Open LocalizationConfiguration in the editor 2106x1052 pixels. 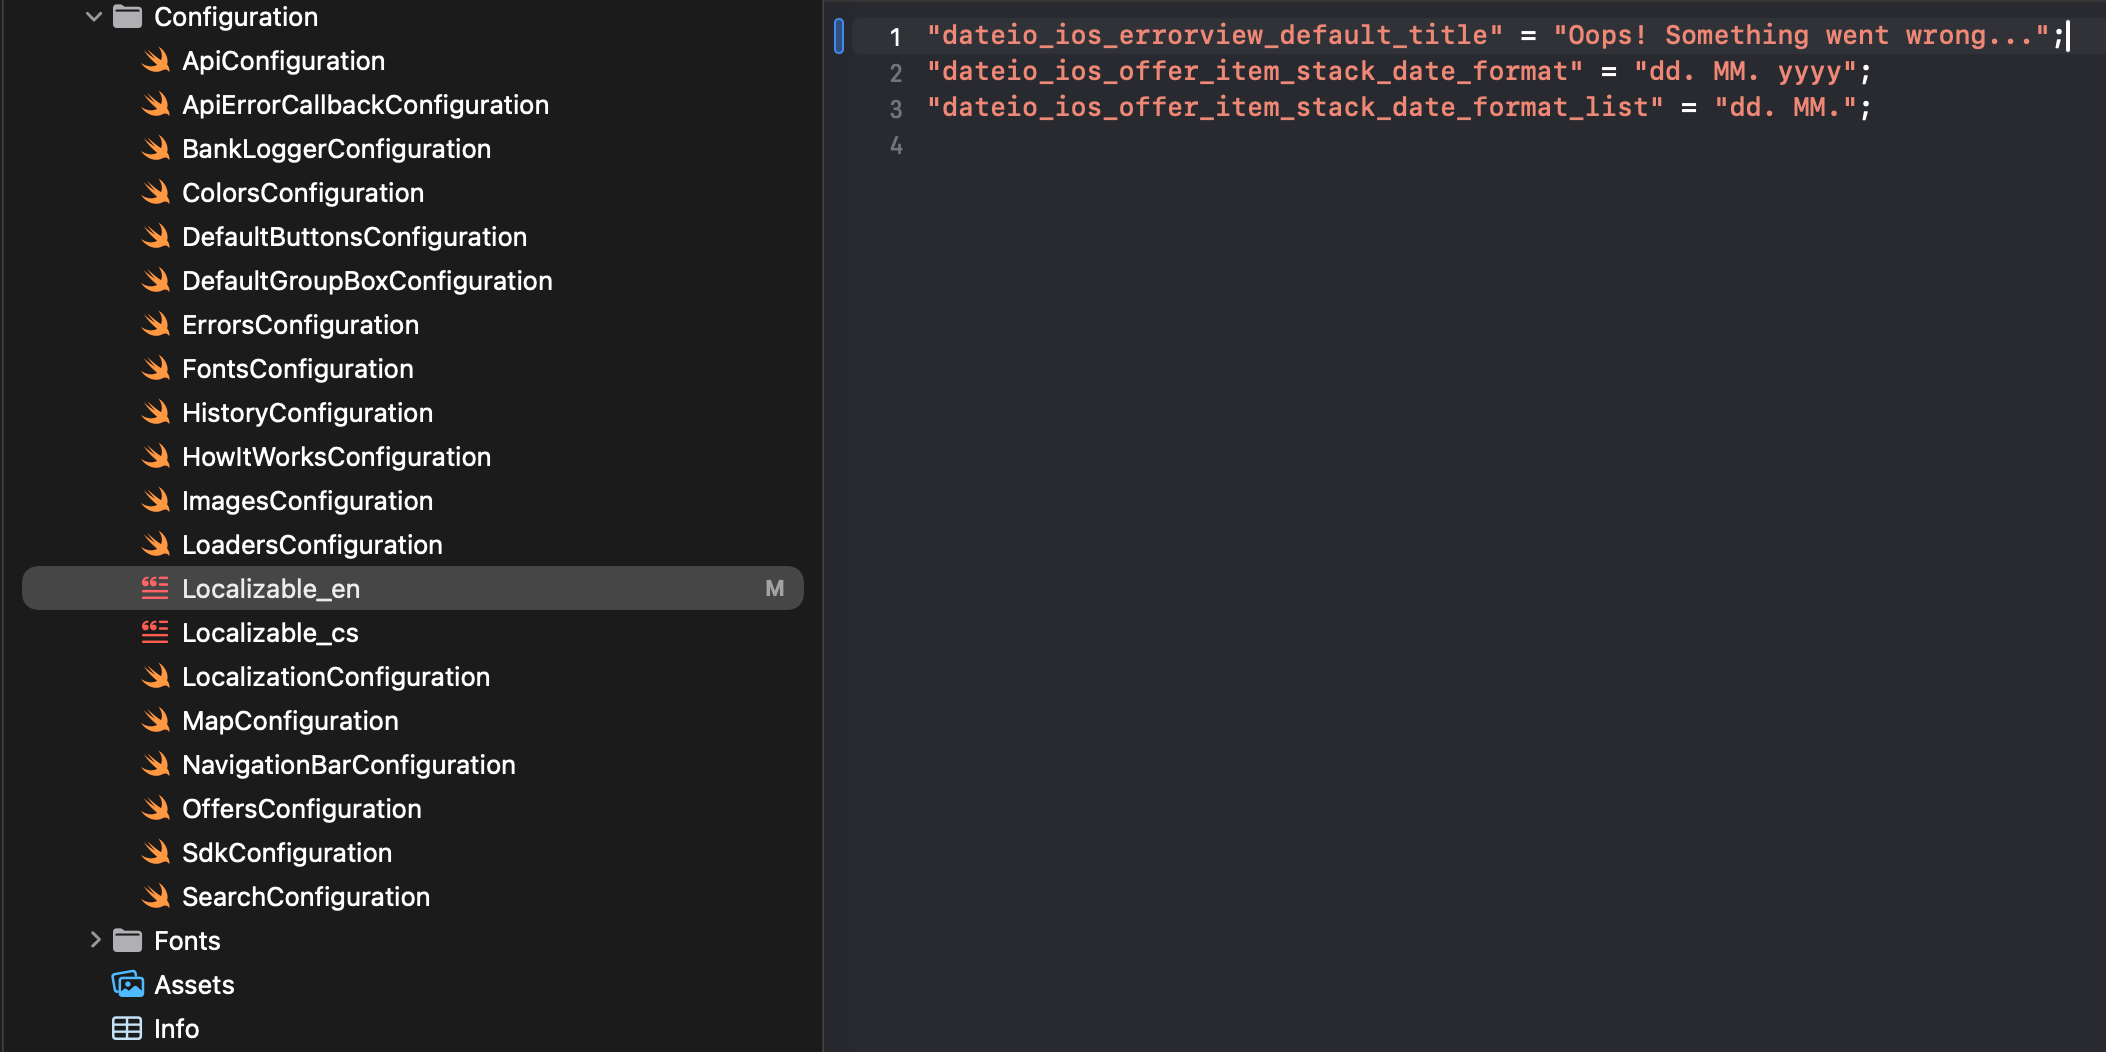[x=335, y=677]
